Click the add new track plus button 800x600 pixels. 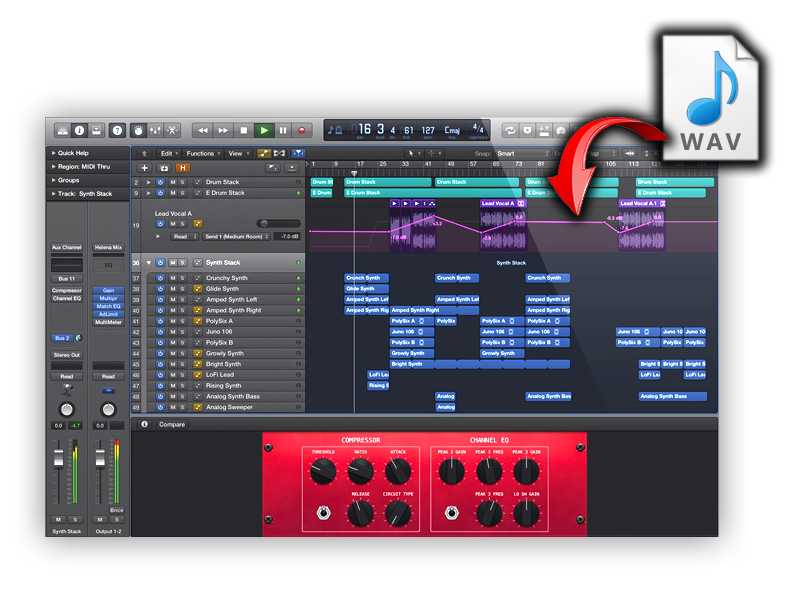pos(144,168)
